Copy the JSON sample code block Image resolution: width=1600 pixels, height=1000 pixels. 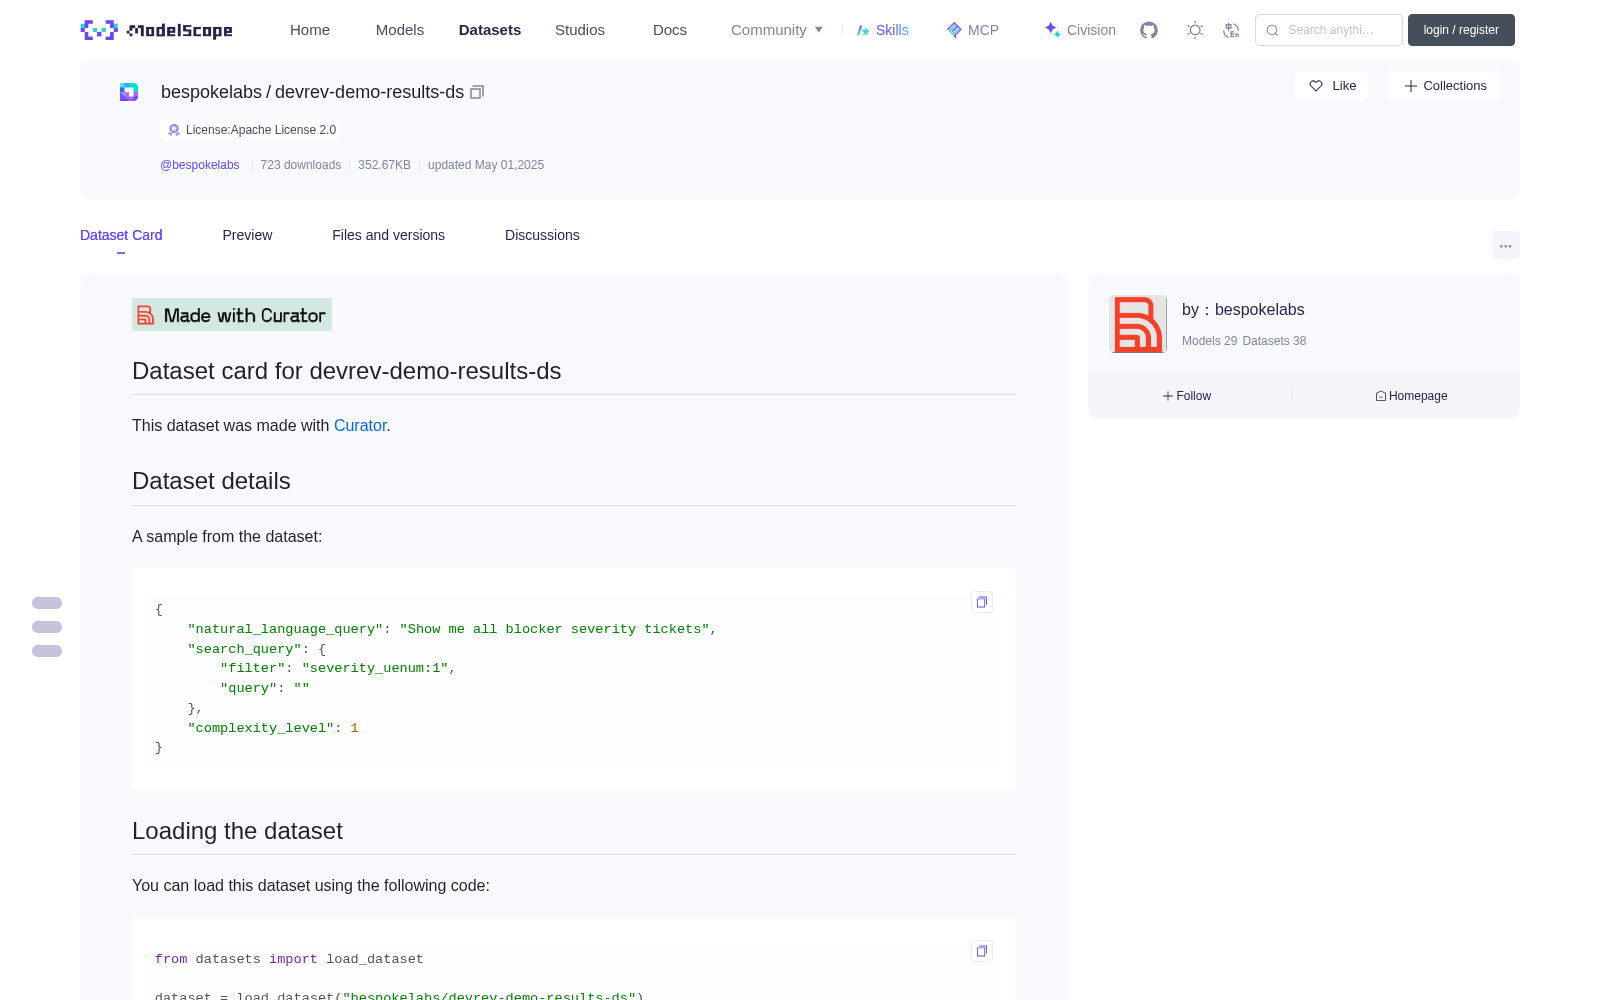pos(982,602)
